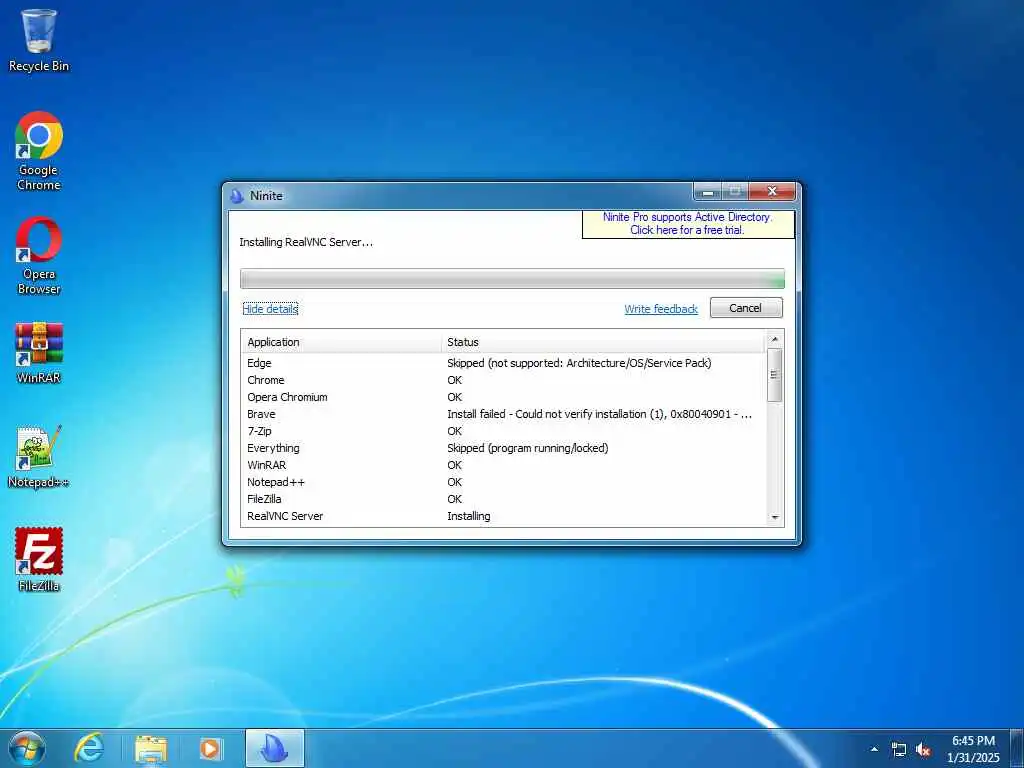Select the Notepad++ desktop shortcut
The width and height of the screenshot is (1024, 768).
pyautogui.click(x=39, y=457)
